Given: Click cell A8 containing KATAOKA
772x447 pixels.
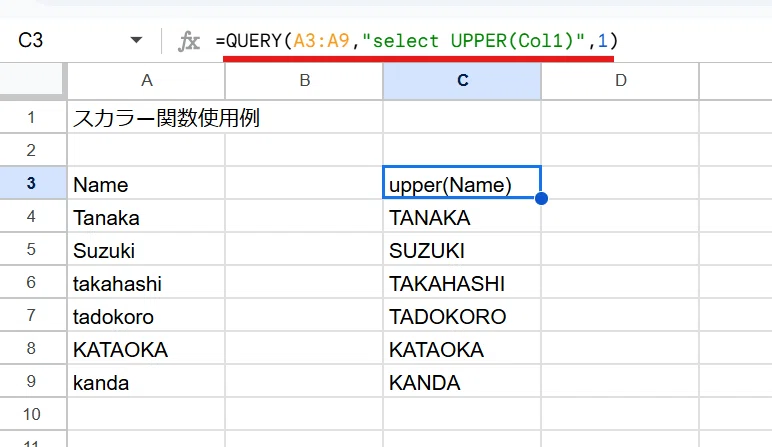Looking at the screenshot, I should coord(146,348).
